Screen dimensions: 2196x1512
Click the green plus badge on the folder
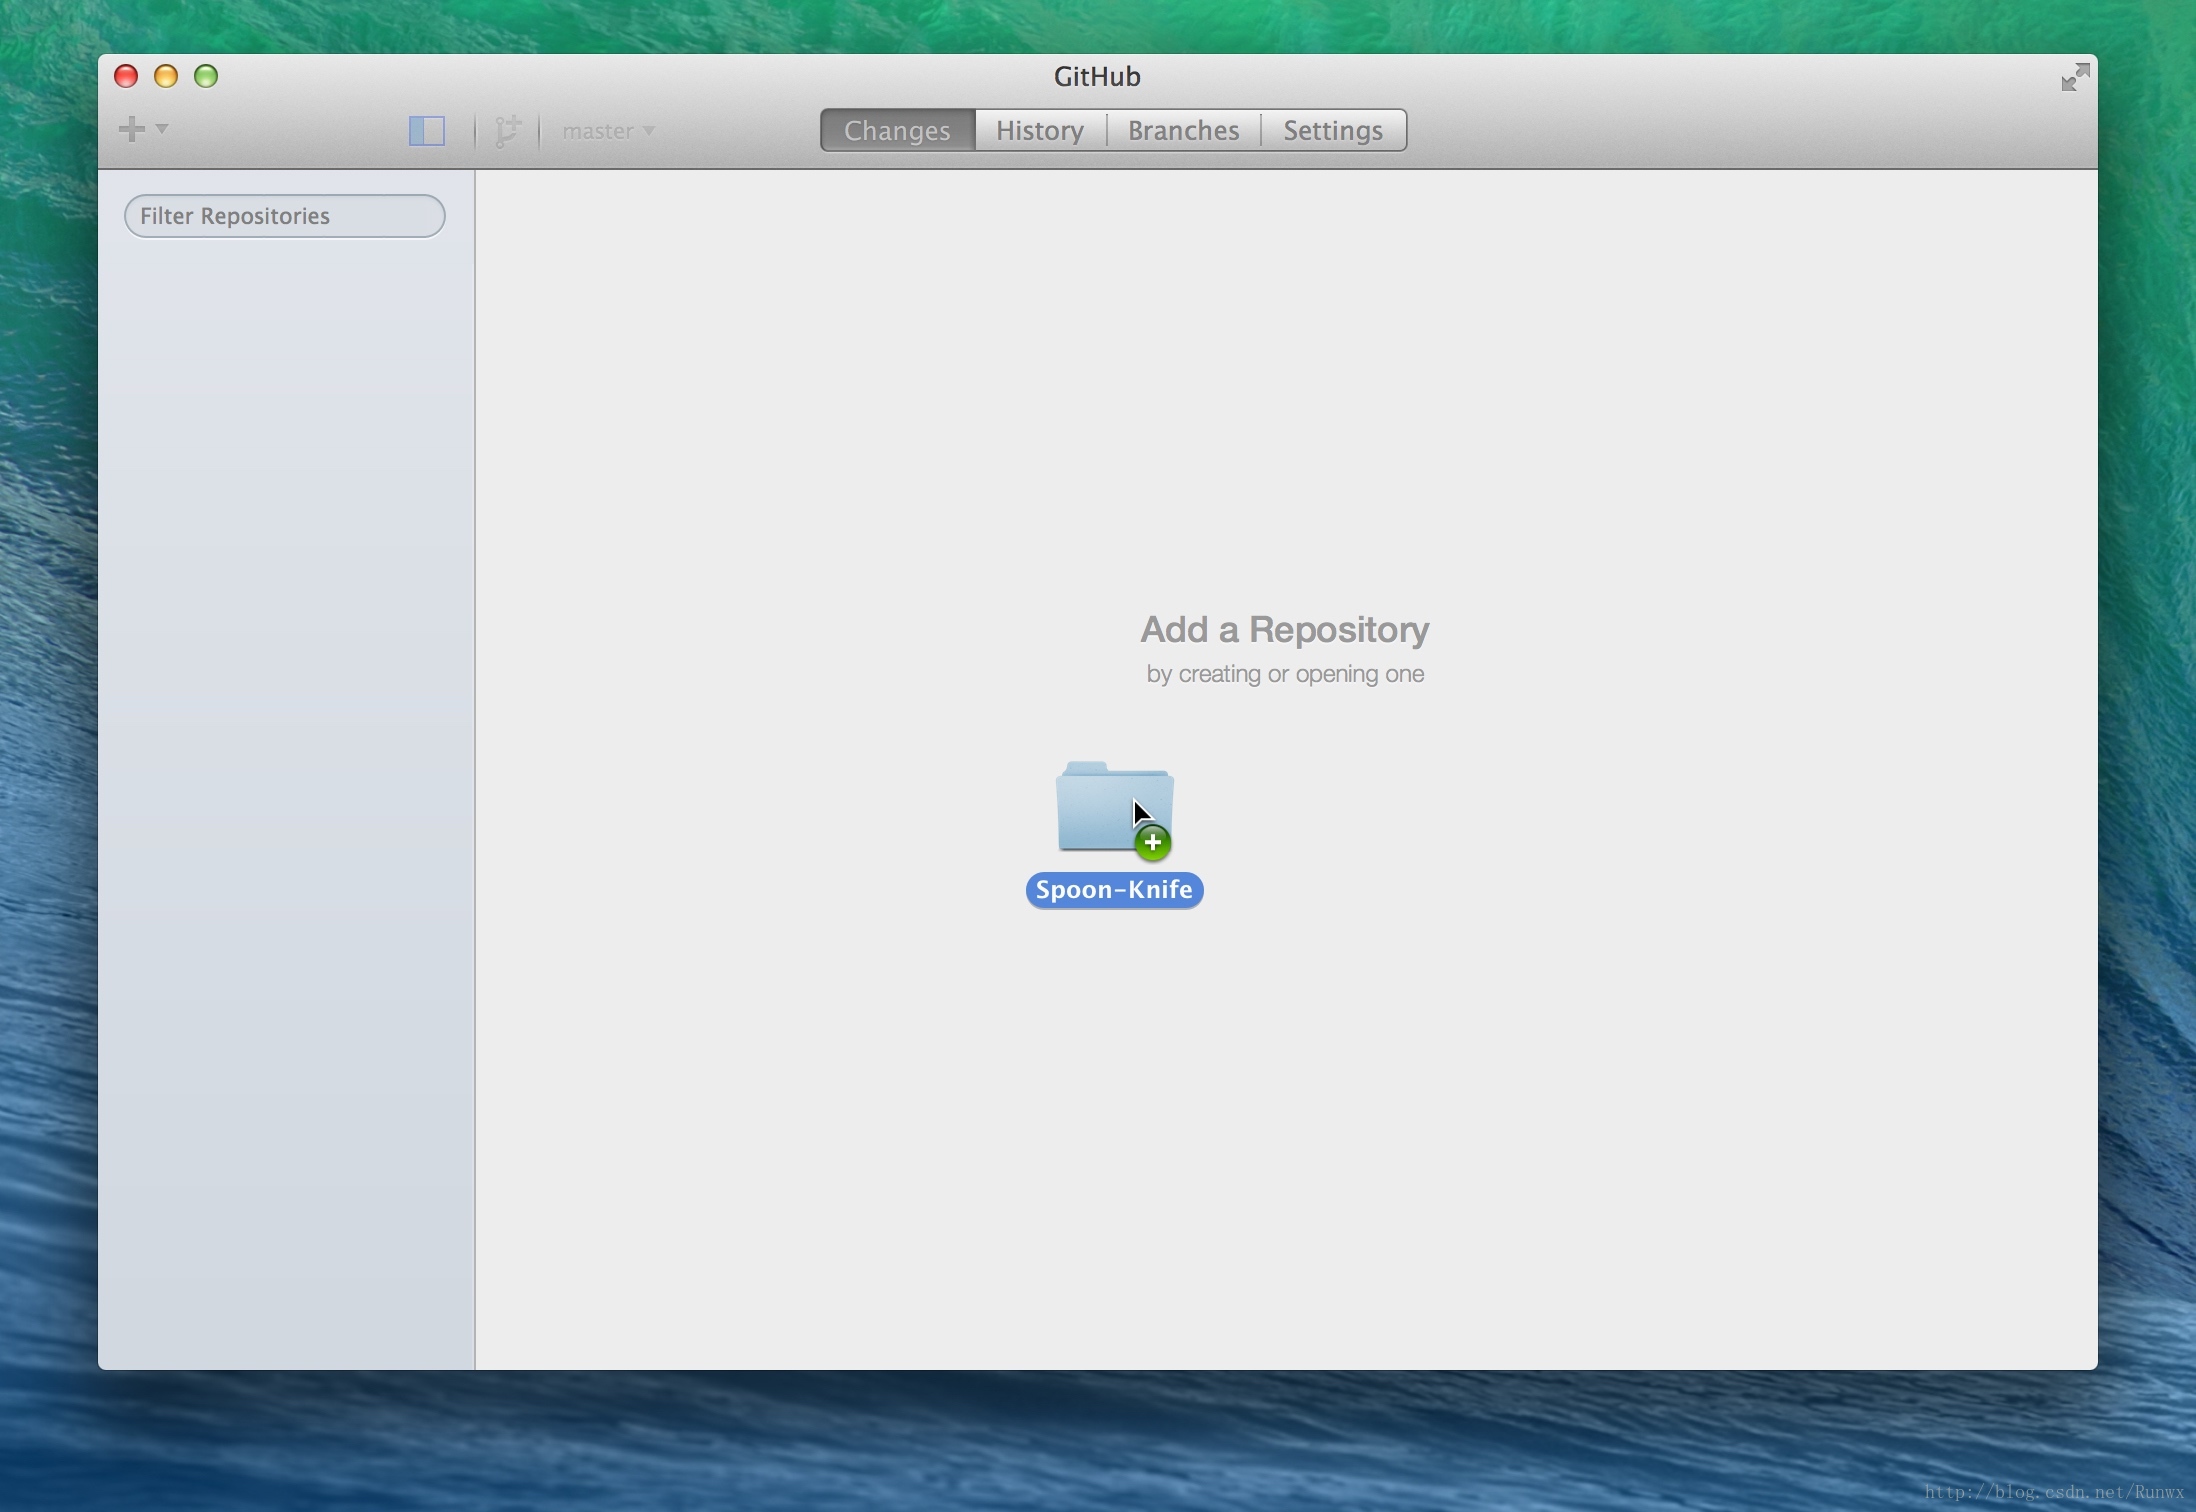coord(1153,843)
